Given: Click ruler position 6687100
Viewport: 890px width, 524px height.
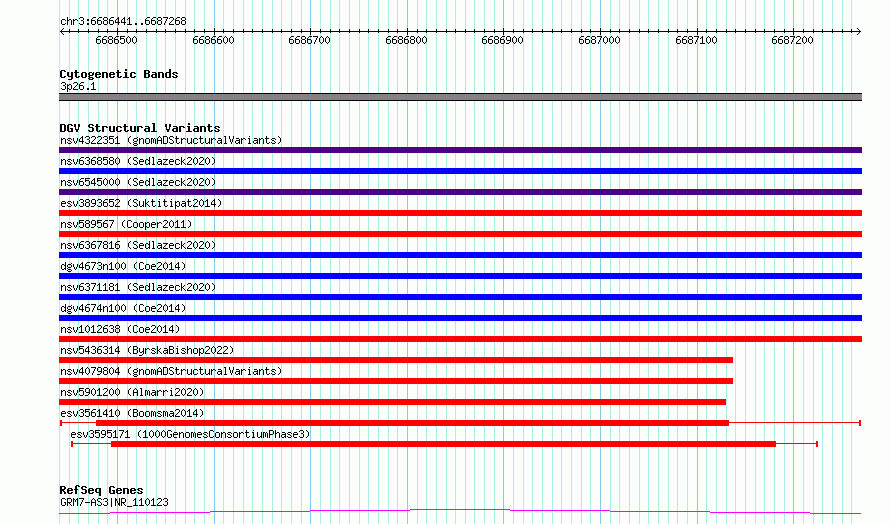Looking at the screenshot, I should click(696, 40).
